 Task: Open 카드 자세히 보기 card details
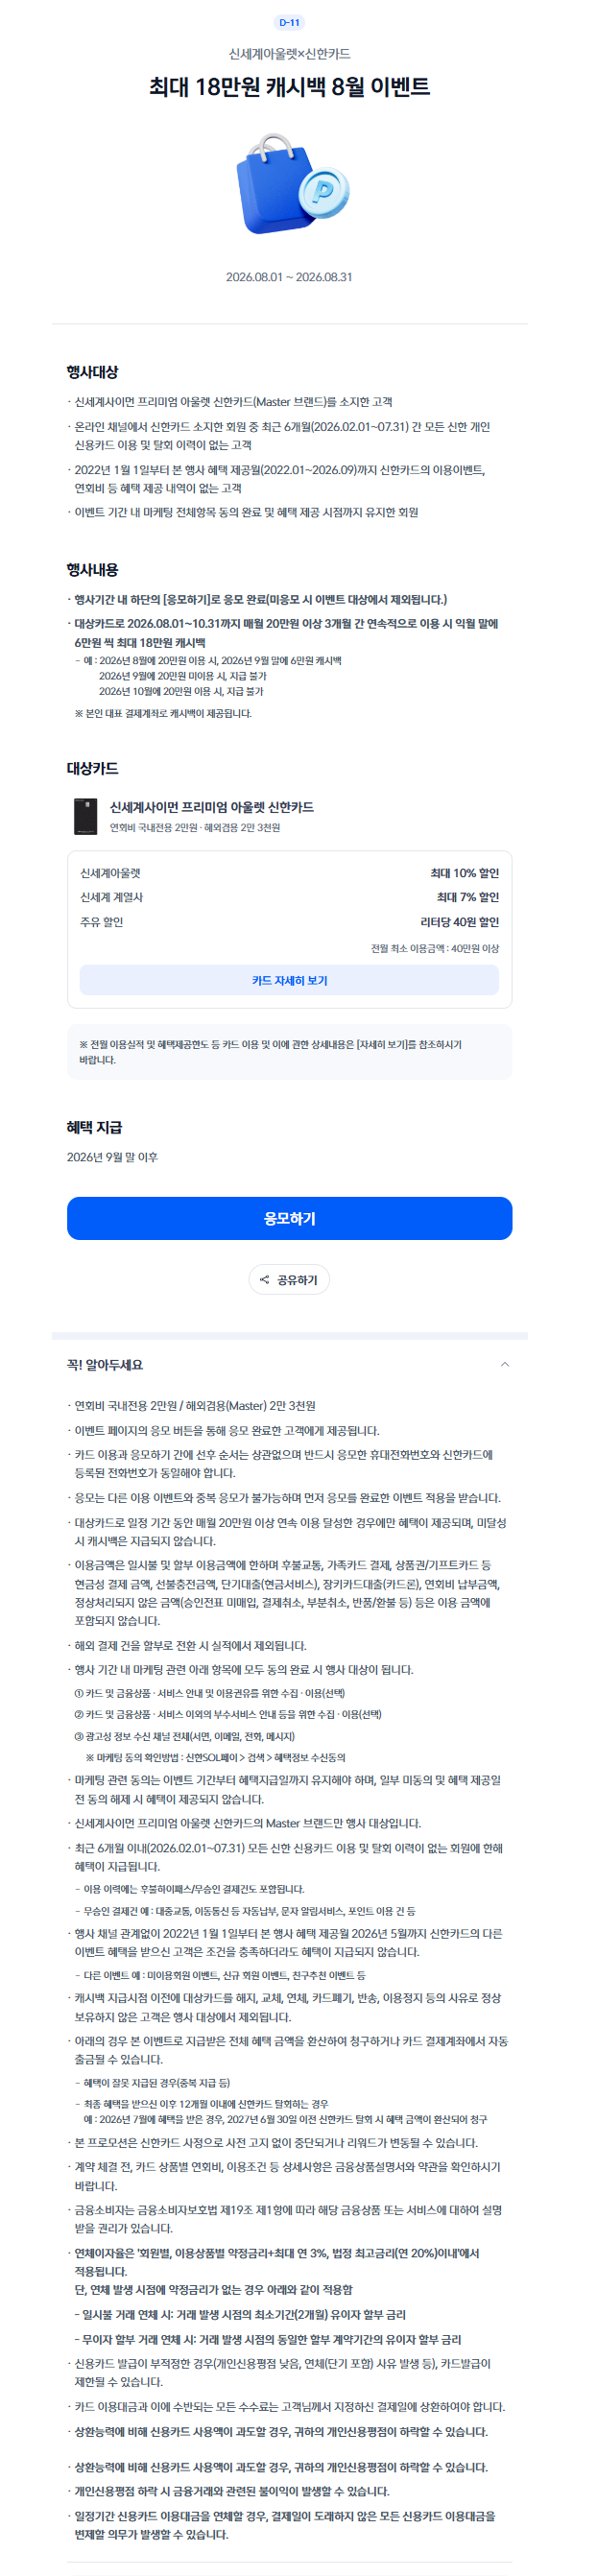289,980
